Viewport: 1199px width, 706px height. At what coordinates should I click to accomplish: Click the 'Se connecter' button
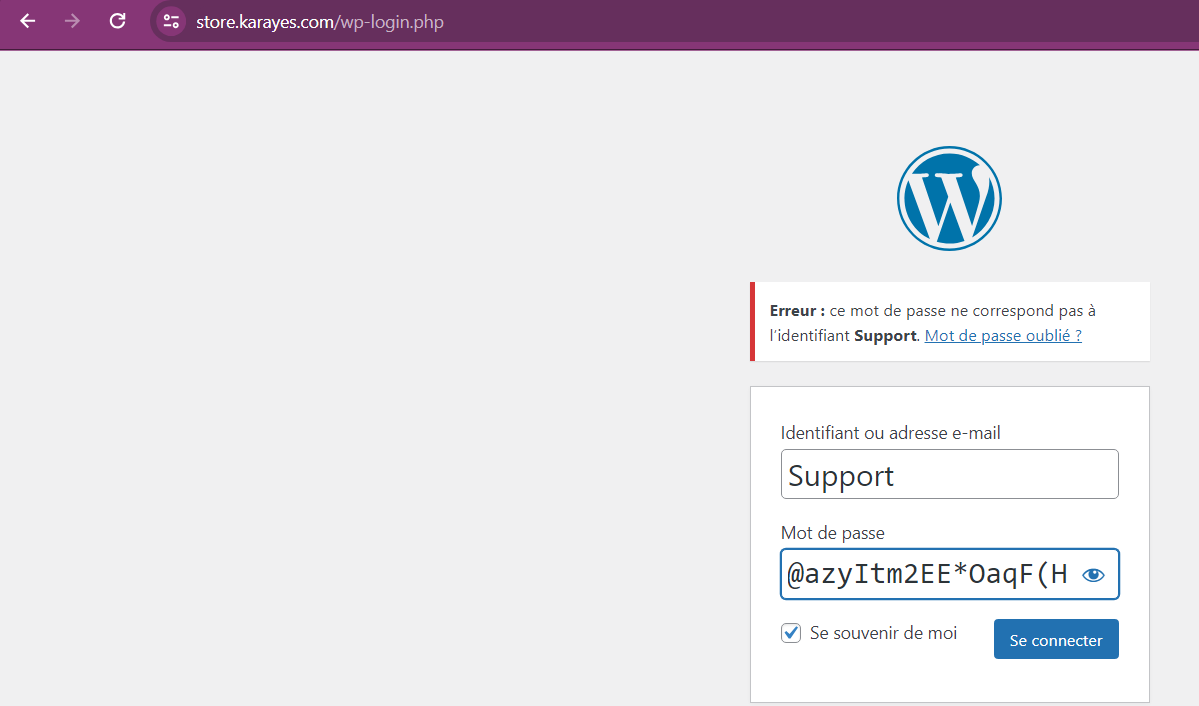[x=1056, y=639]
